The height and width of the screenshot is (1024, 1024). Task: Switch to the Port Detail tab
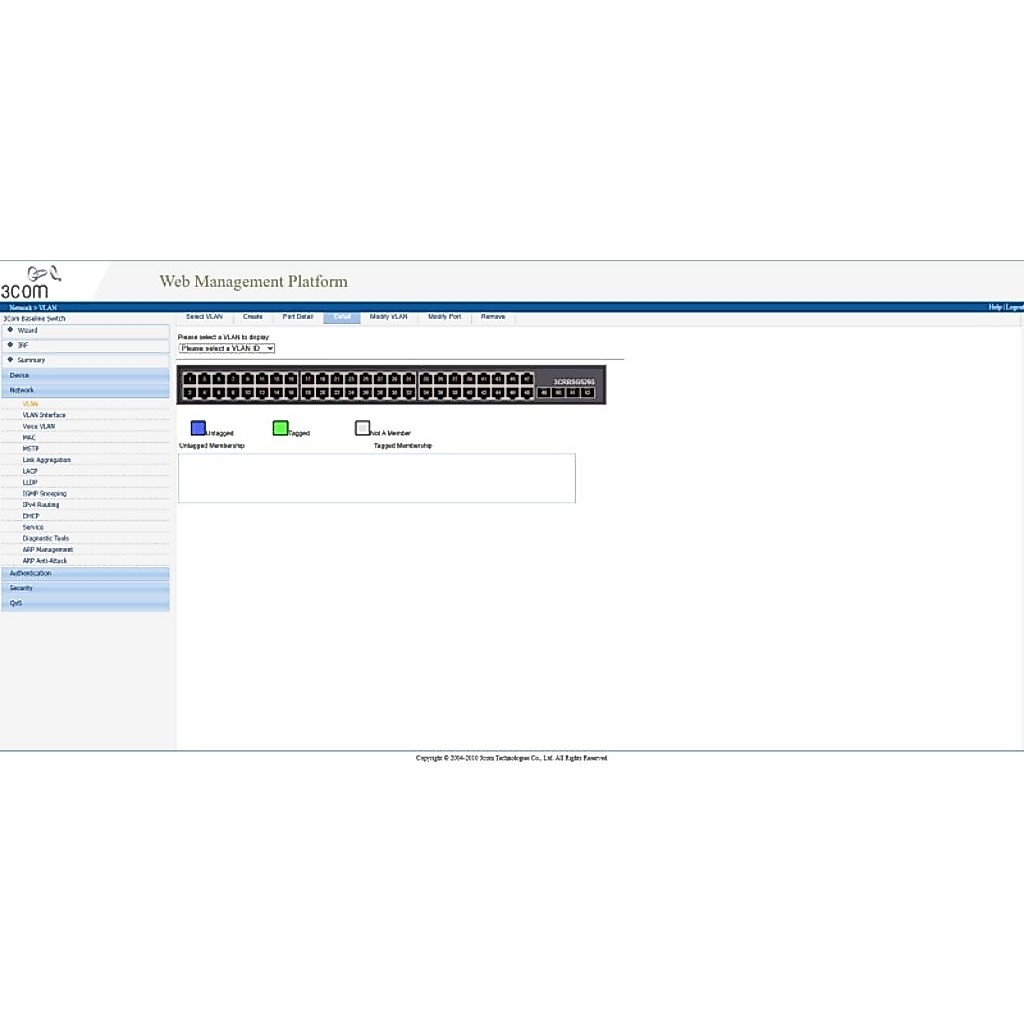pyautogui.click(x=297, y=317)
